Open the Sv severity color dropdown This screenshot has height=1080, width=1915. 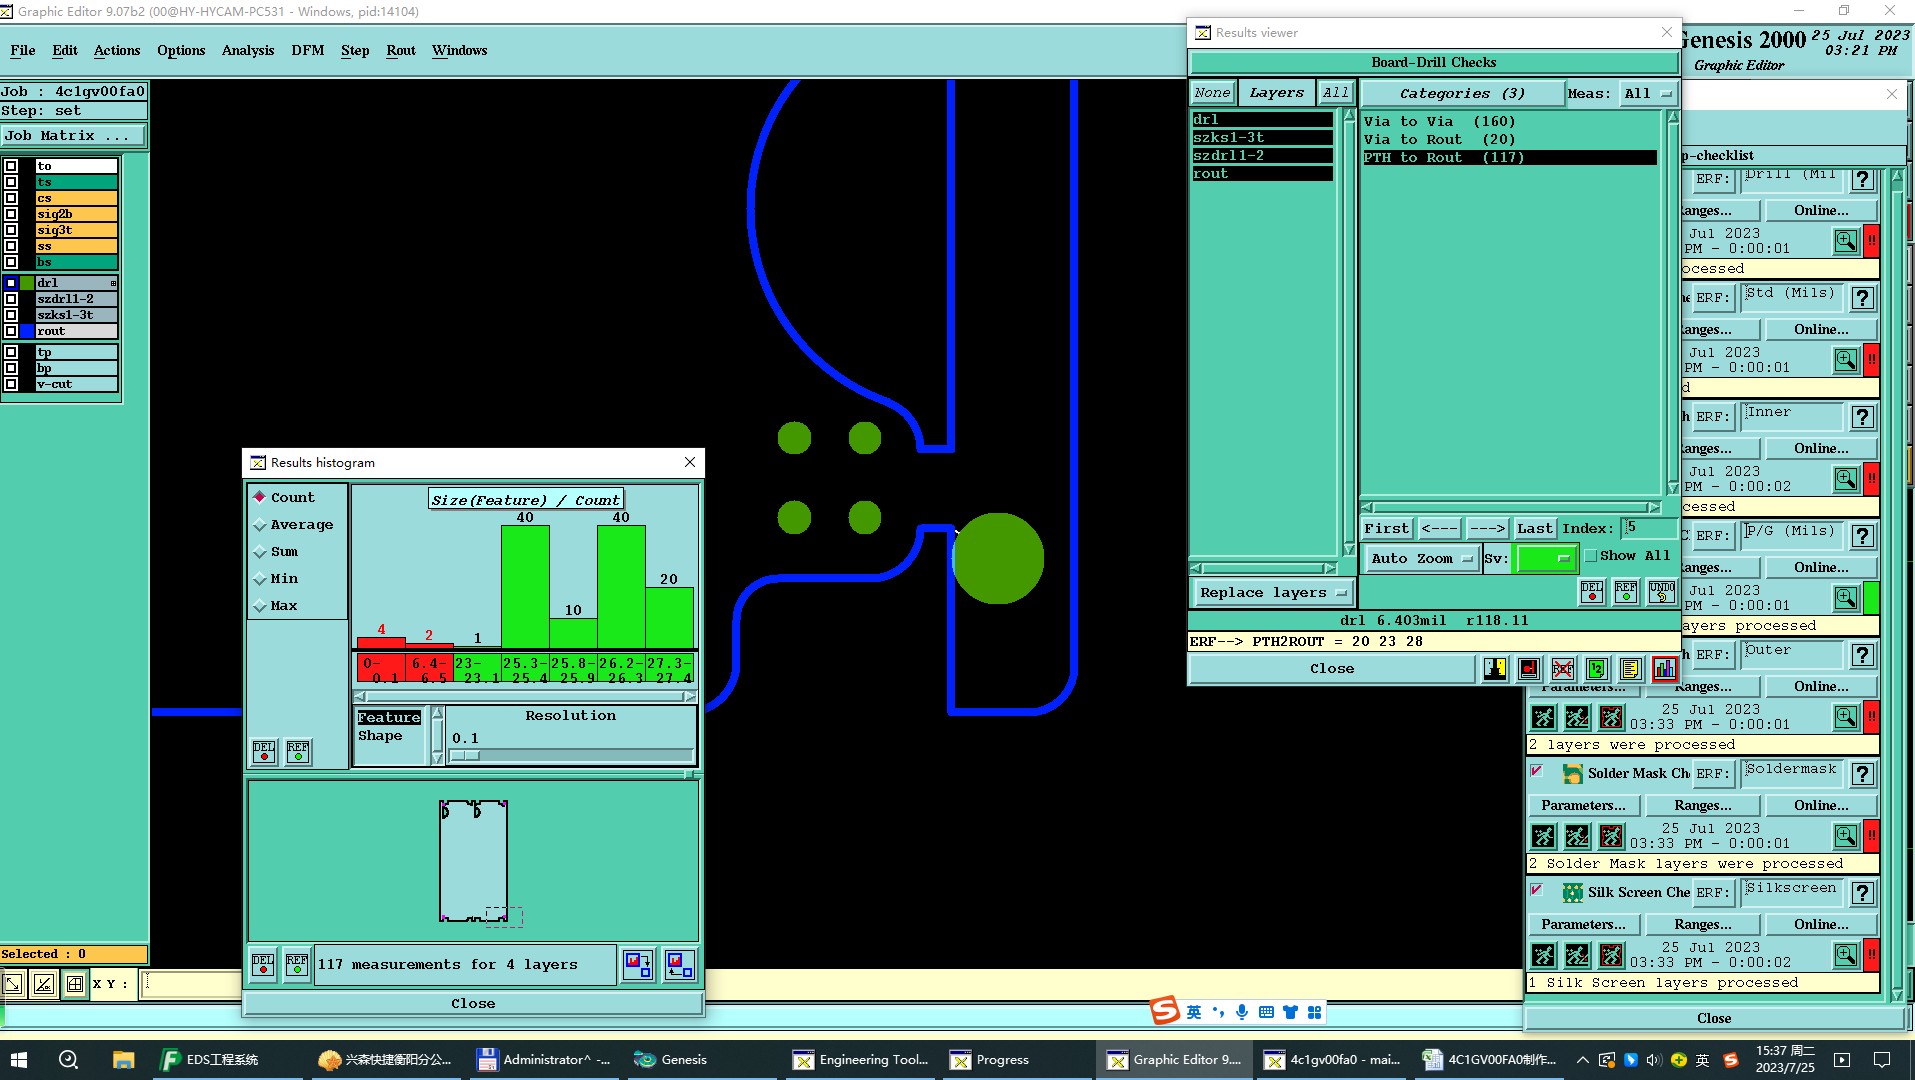[x=1547, y=559]
